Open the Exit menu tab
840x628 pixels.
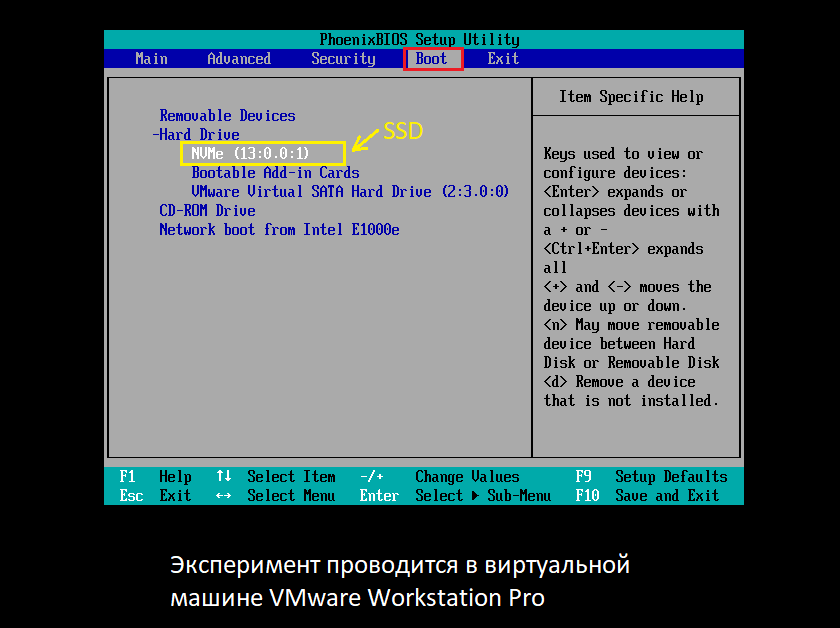[503, 58]
